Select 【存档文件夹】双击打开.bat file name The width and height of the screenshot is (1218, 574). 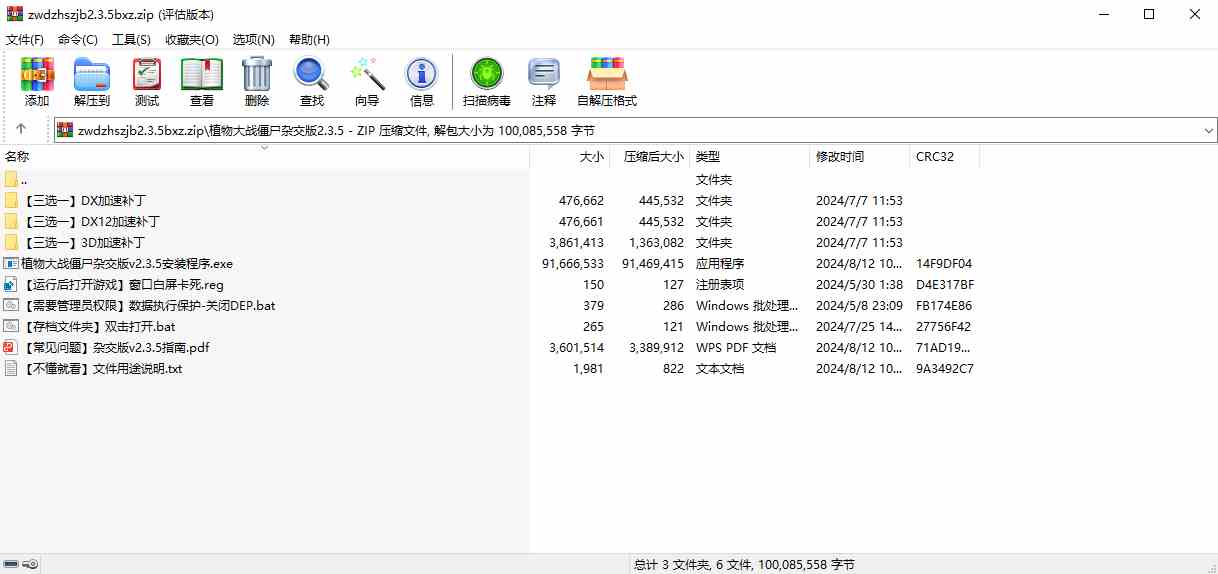pyautogui.click(x=98, y=327)
